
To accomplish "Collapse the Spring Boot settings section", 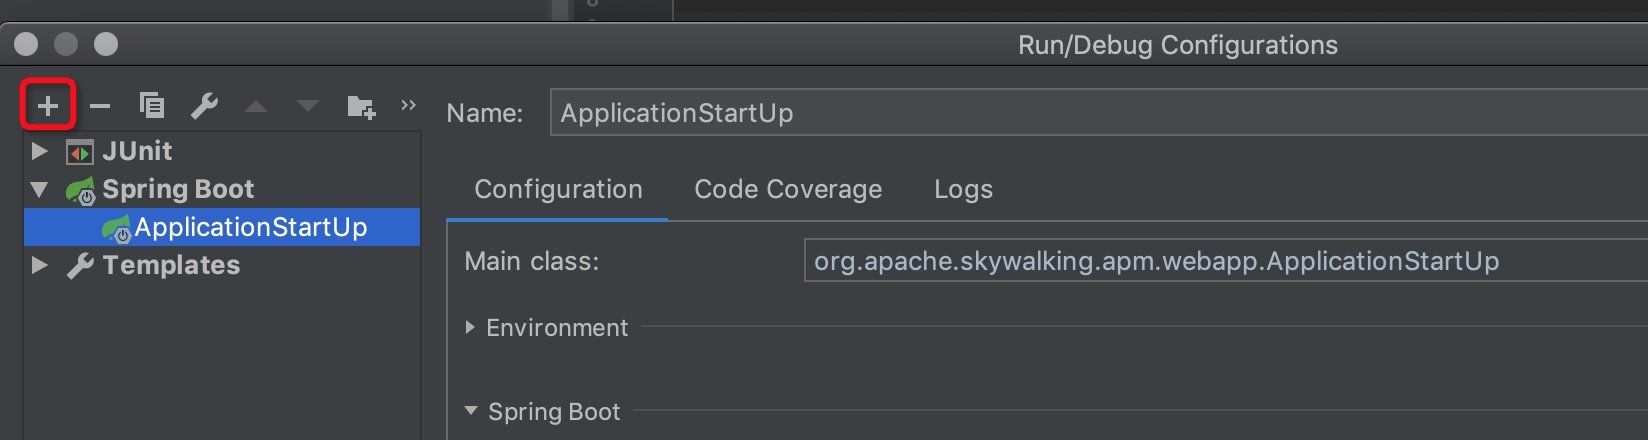I will point(470,411).
